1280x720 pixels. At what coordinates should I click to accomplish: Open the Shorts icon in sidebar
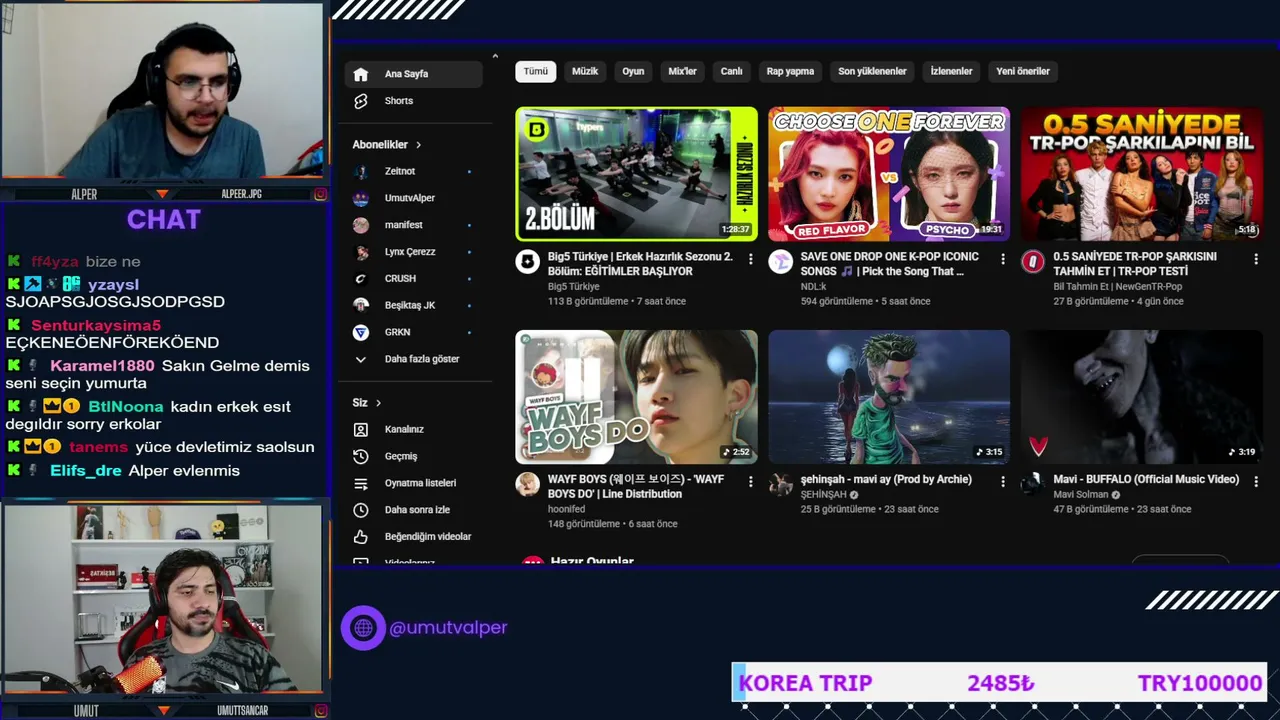[x=361, y=101]
